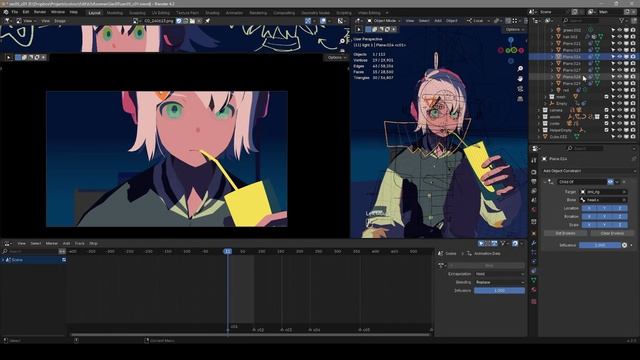Toggle Location X in Child Of constraint
This screenshot has width=640, height=360.
(x=589, y=208)
